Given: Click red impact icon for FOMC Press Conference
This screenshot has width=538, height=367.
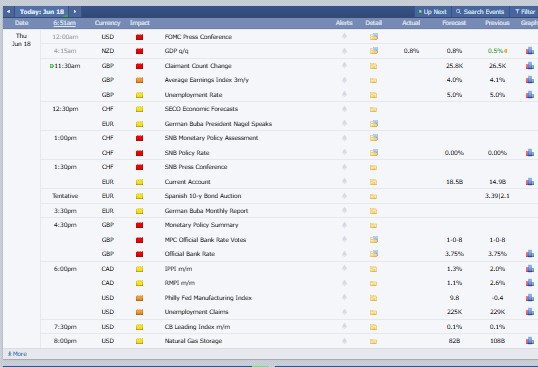Looking at the screenshot, I should click(x=139, y=37).
